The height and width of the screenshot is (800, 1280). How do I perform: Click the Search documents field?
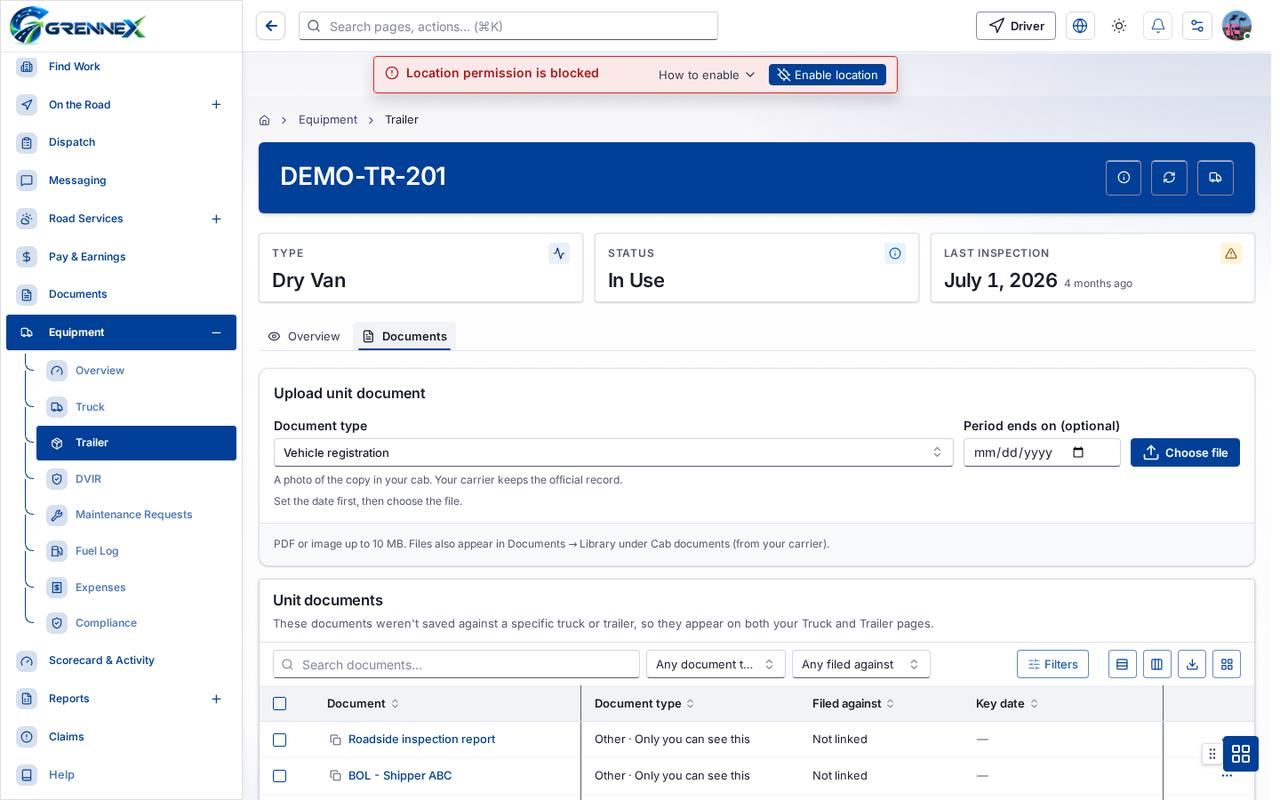pos(456,664)
